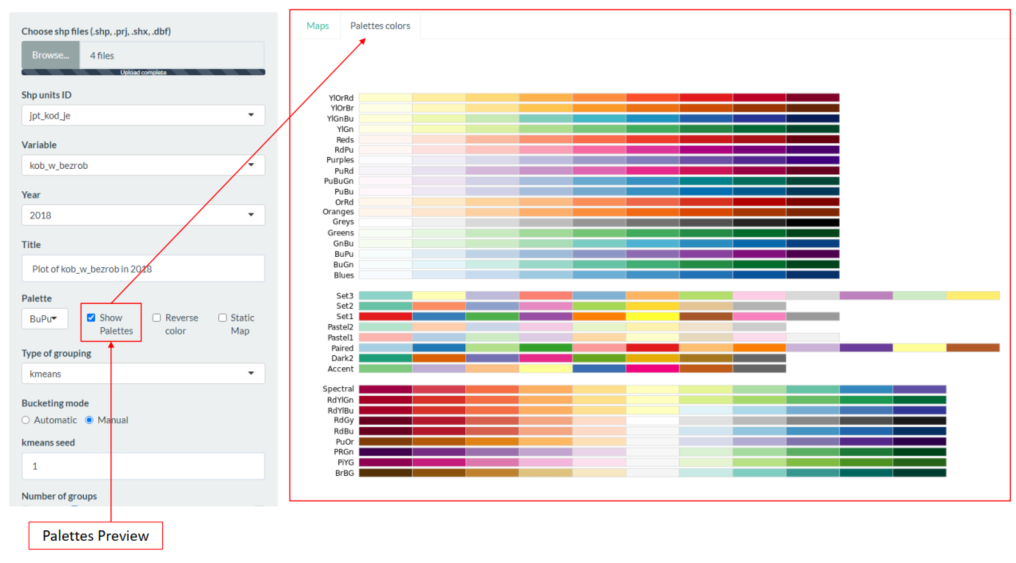Open the Year dropdown showing 2018
The image size is (1016, 563).
pyautogui.click(x=143, y=215)
